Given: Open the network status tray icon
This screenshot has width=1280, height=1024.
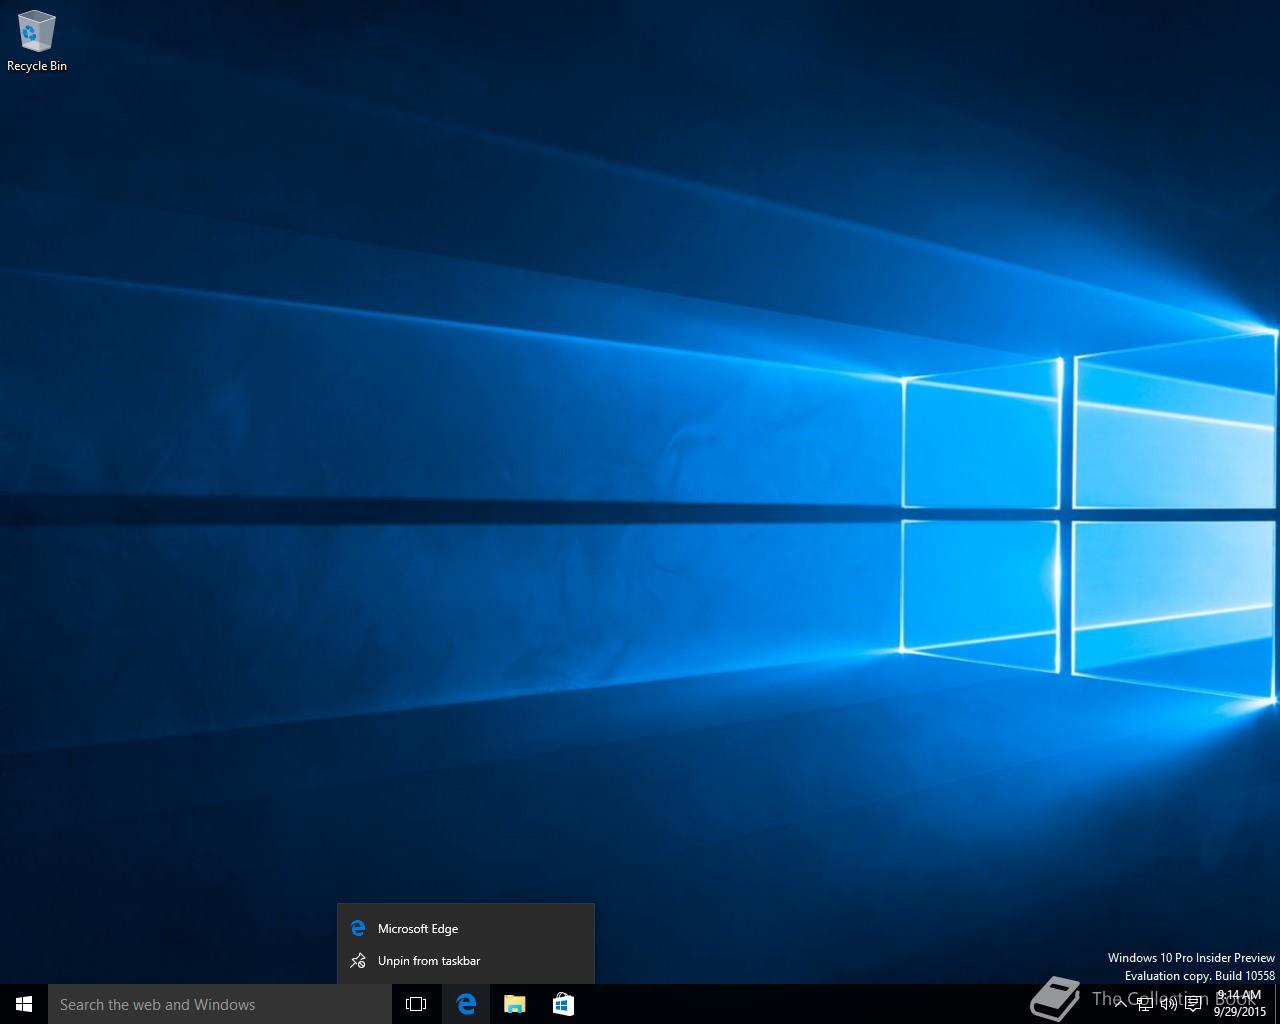Looking at the screenshot, I should (x=1145, y=1004).
